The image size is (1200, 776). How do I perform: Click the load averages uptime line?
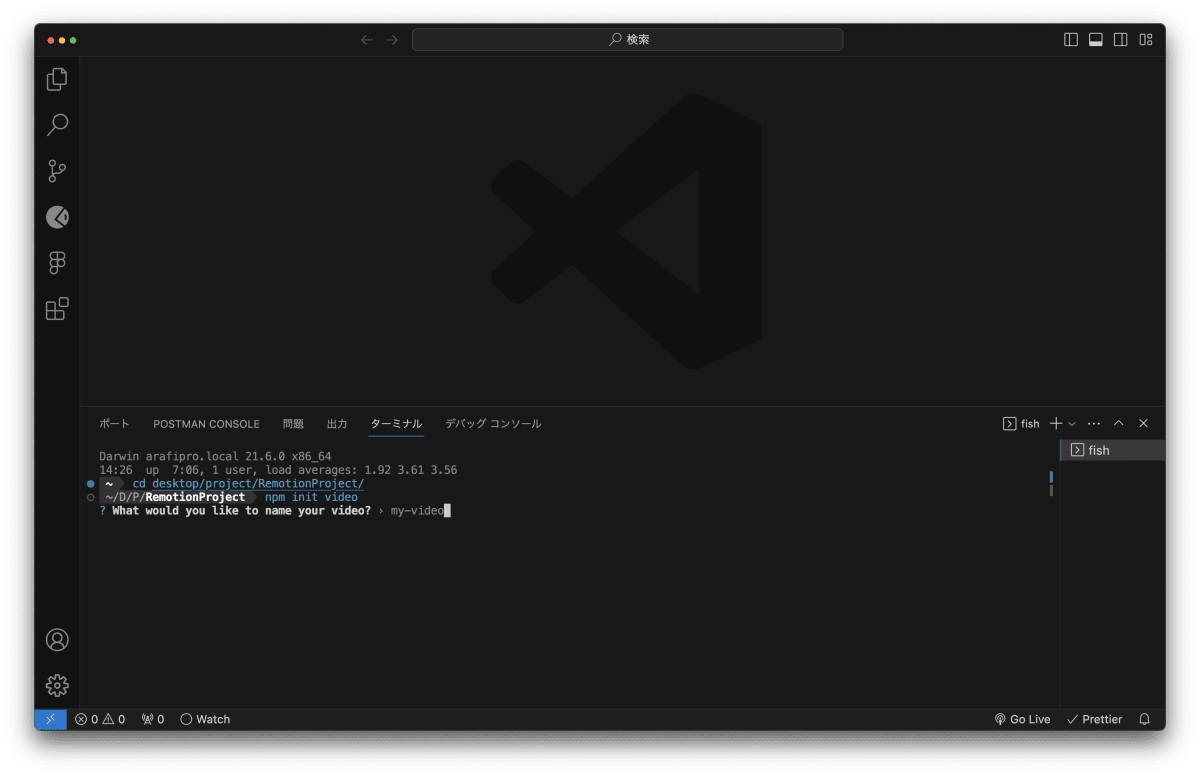tap(278, 470)
